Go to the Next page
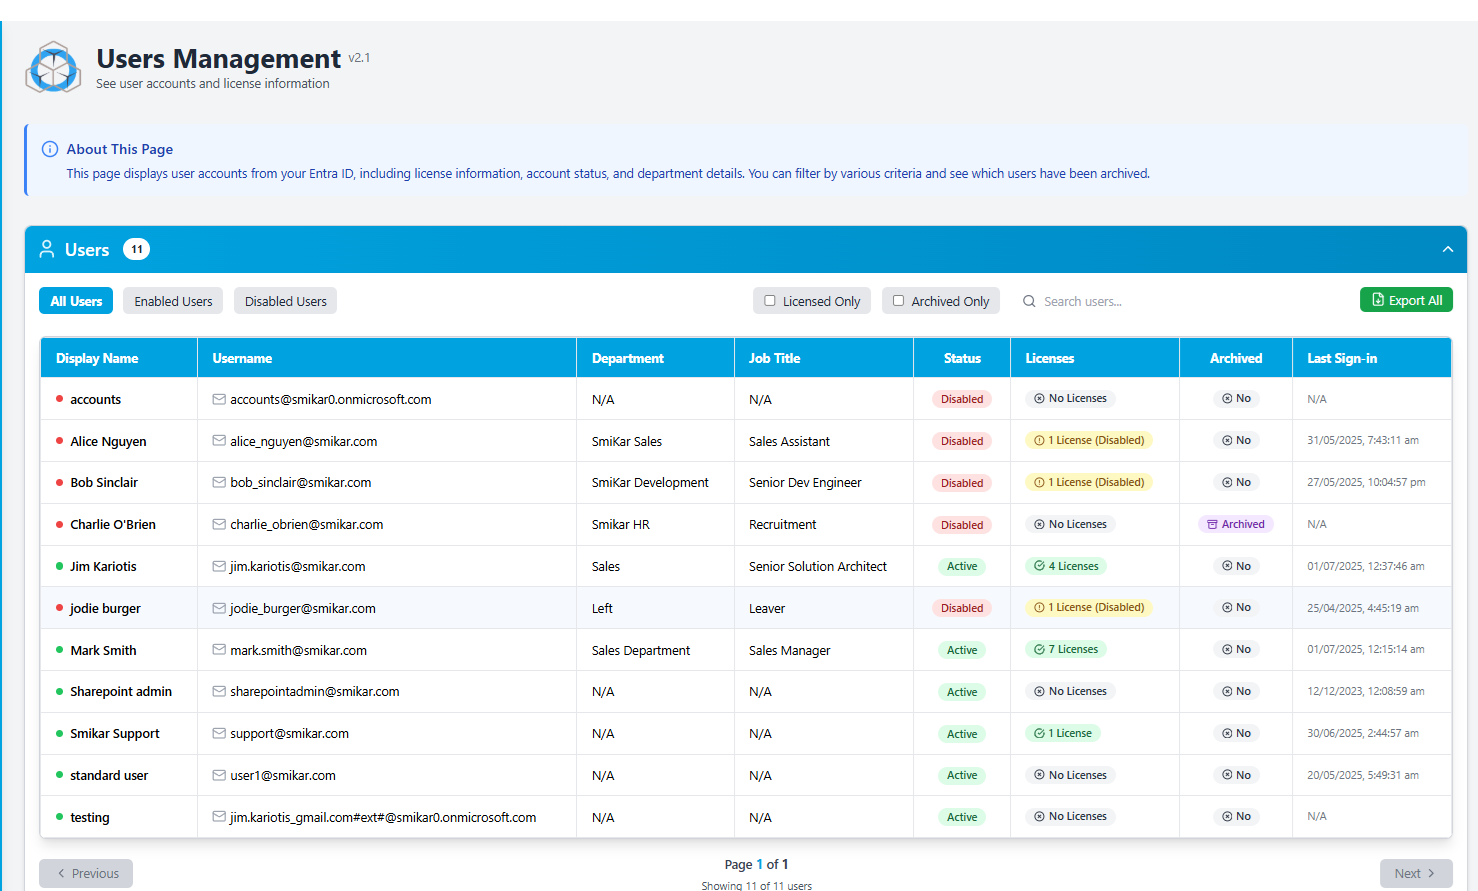 click(1415, 873)
